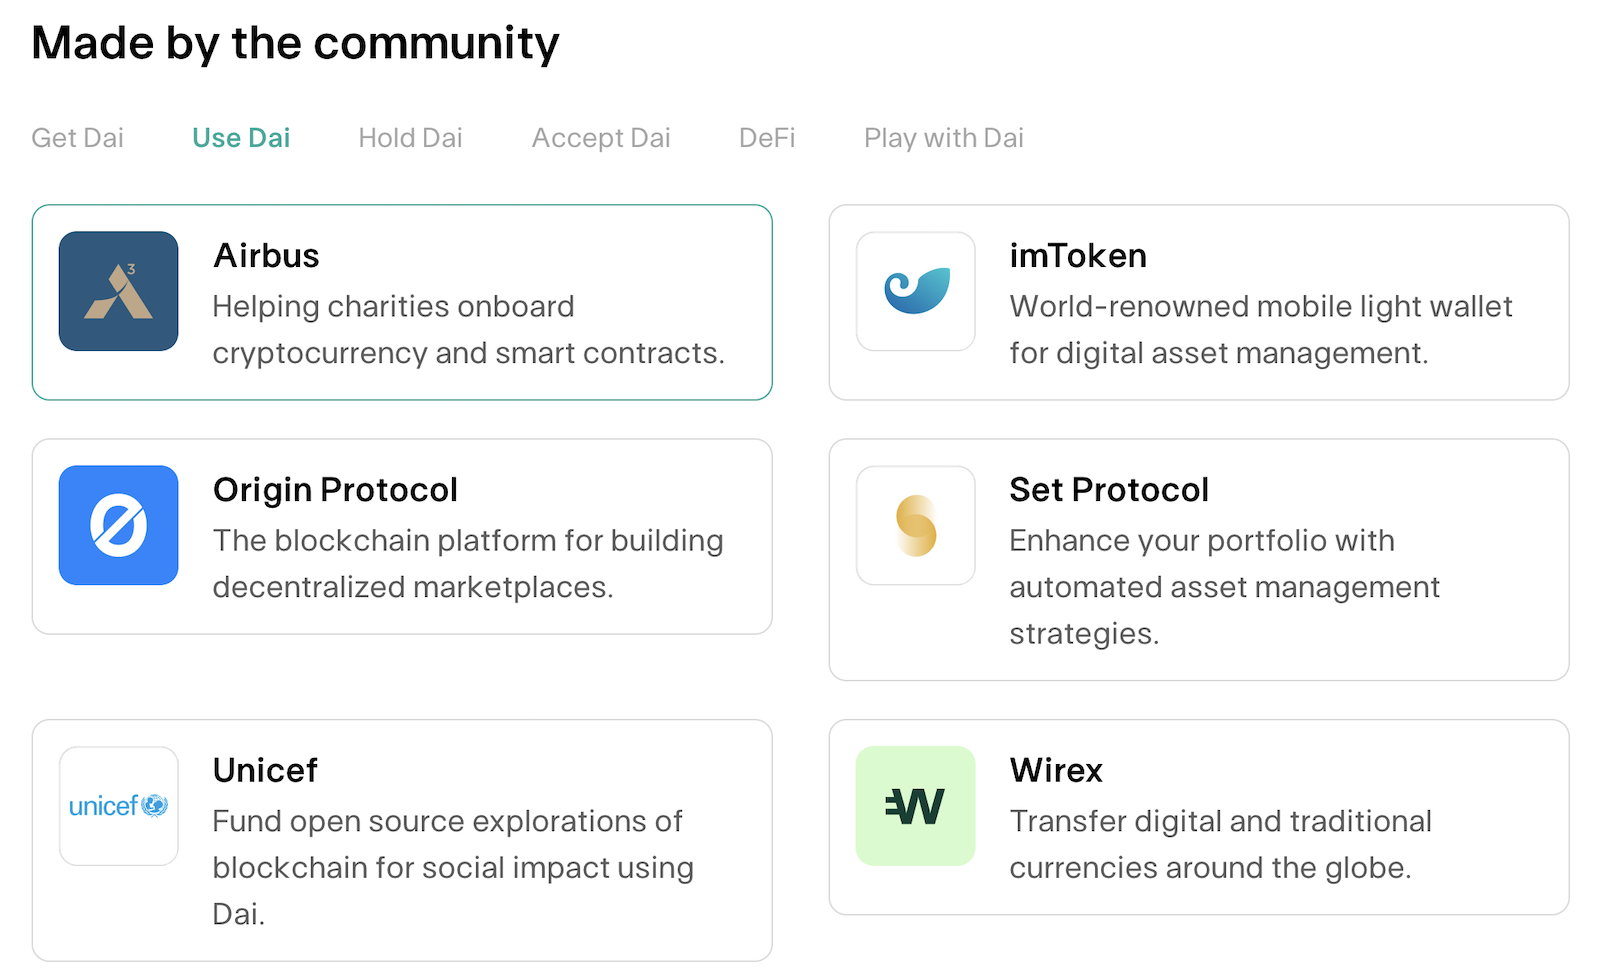Open the imToken title link
The height and width of the screenshot is (974, 1600).
click(1077, 256)
